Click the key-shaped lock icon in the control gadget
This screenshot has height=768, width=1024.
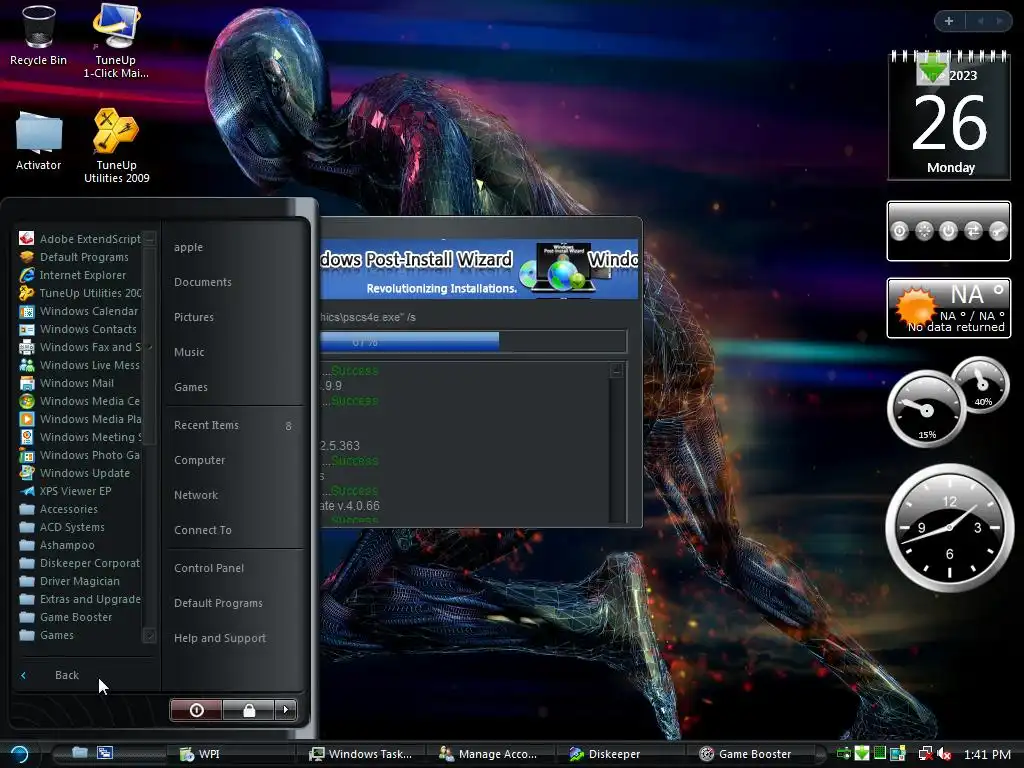(x=998, y=231)
